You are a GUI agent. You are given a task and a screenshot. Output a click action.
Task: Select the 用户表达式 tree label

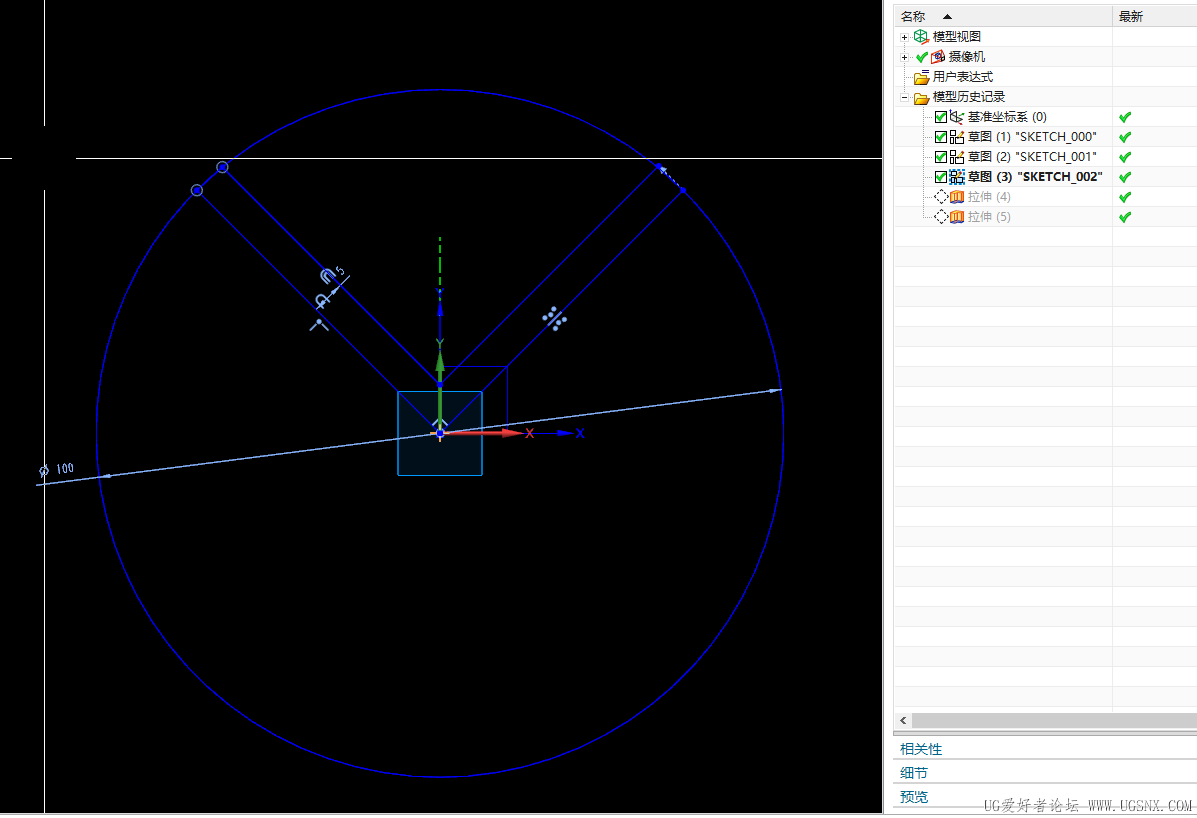coord(963,77)
